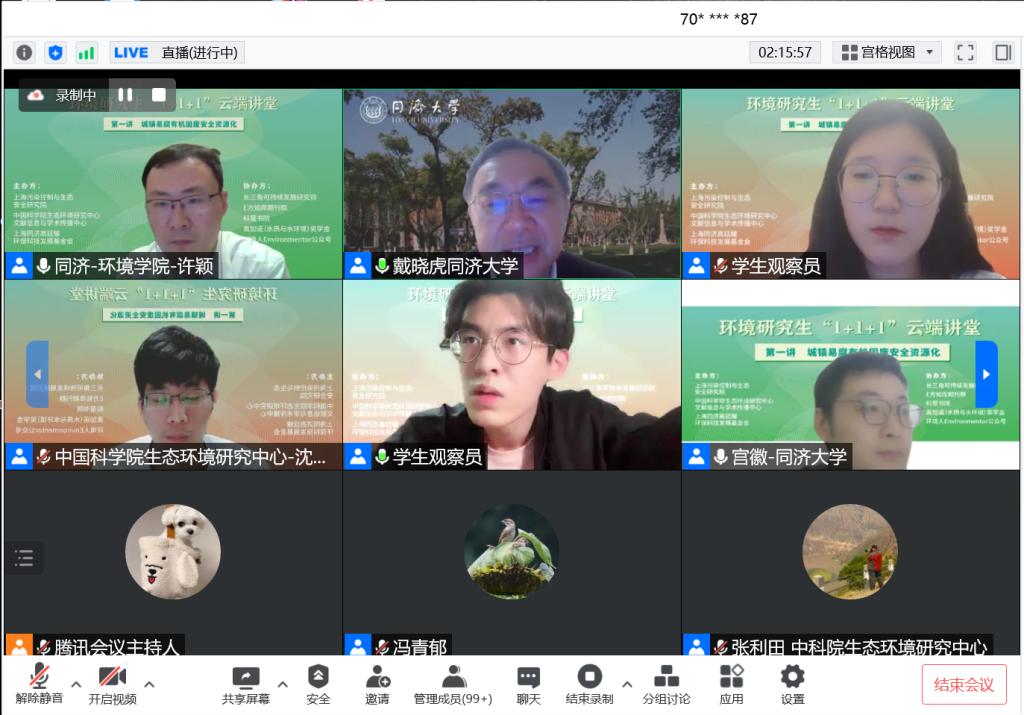The height and width of the screenshot is (715, 1024).
Task: Open the 应用 apps menu
Action: point(731,684)
